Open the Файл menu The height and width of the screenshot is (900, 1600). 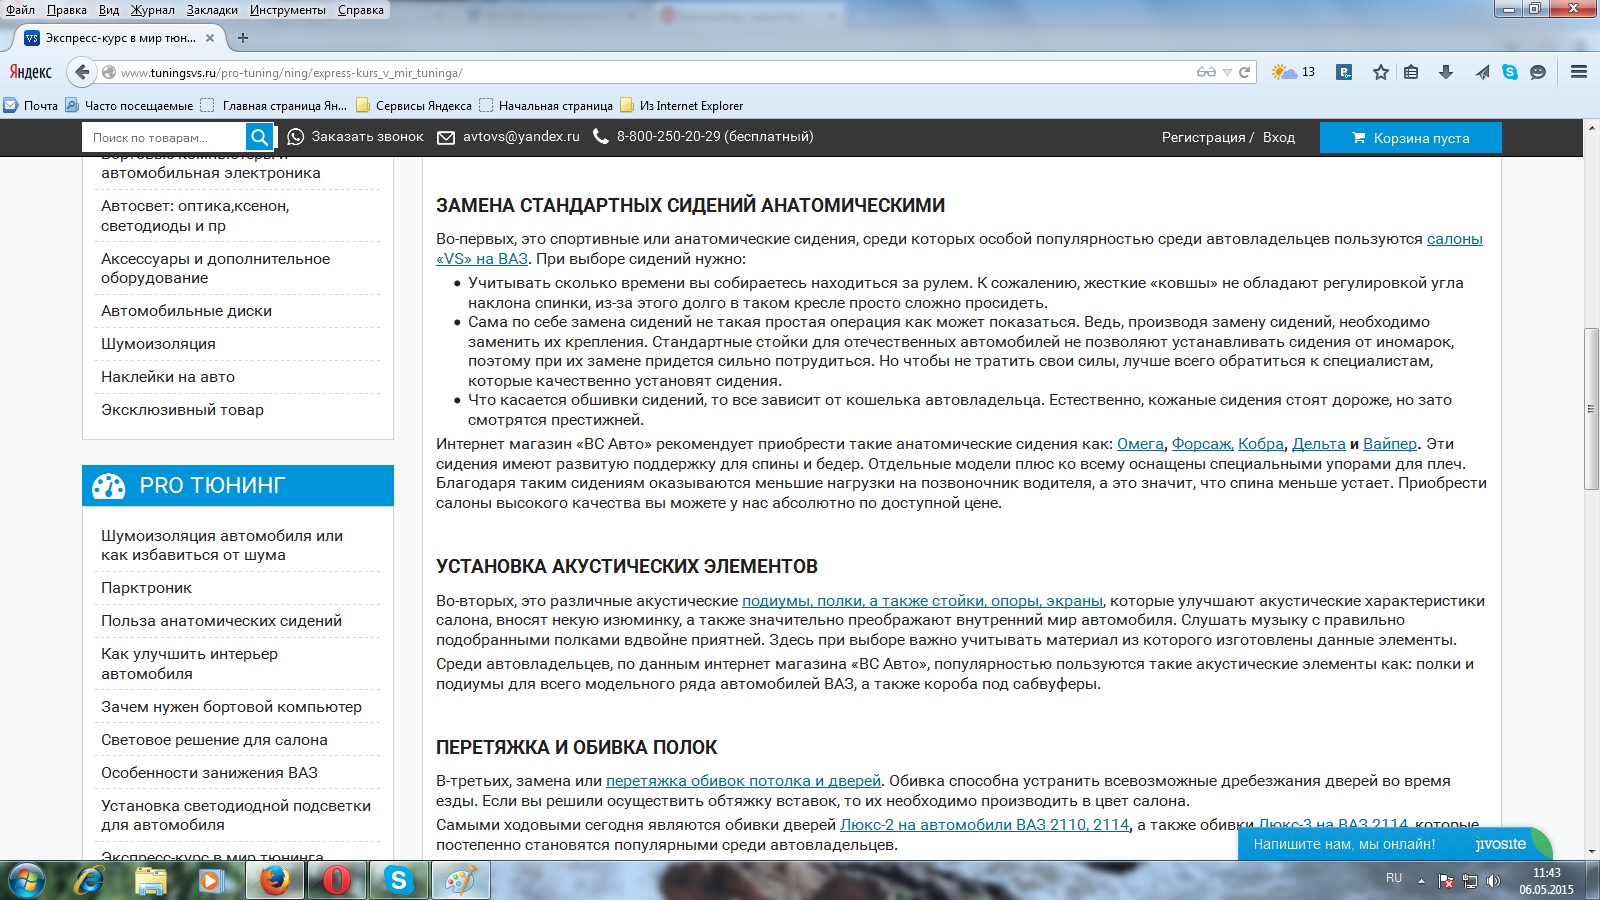pyautogui.click(x=20, y=10)
